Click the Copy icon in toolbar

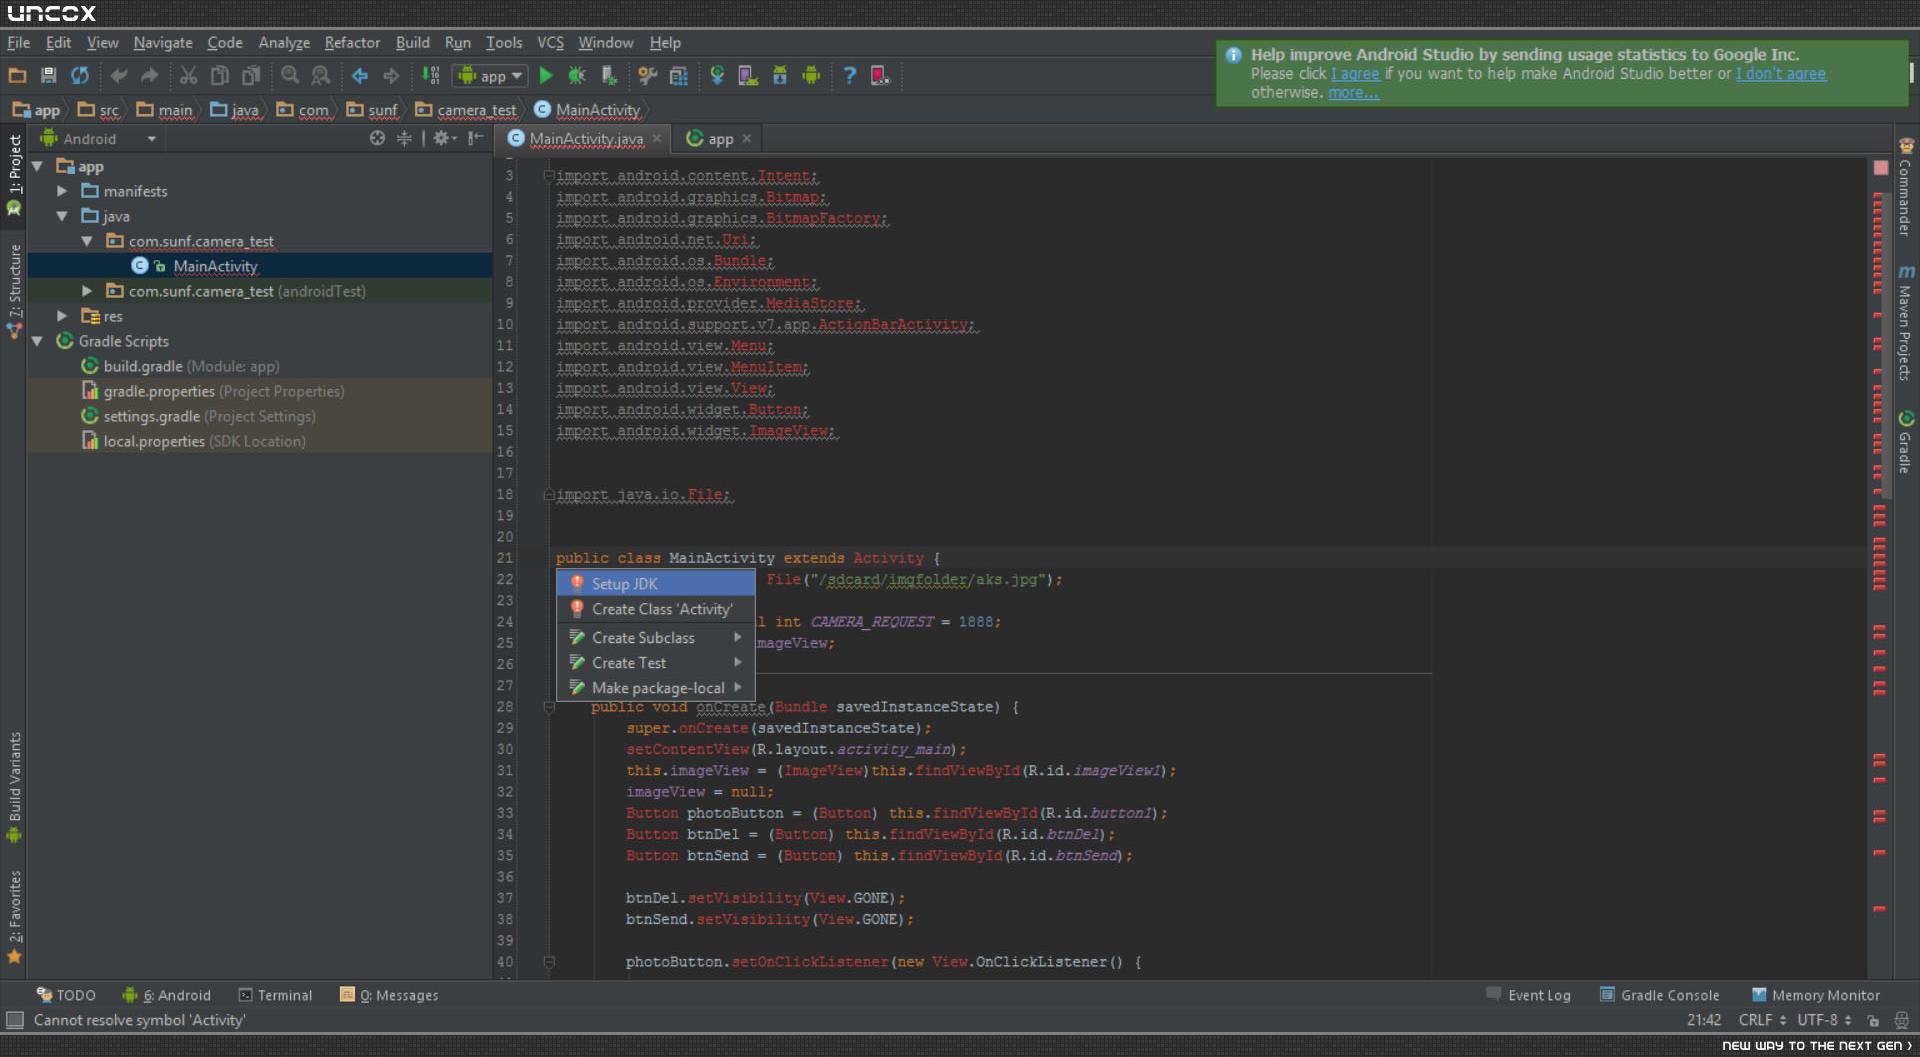click(220, 75)
